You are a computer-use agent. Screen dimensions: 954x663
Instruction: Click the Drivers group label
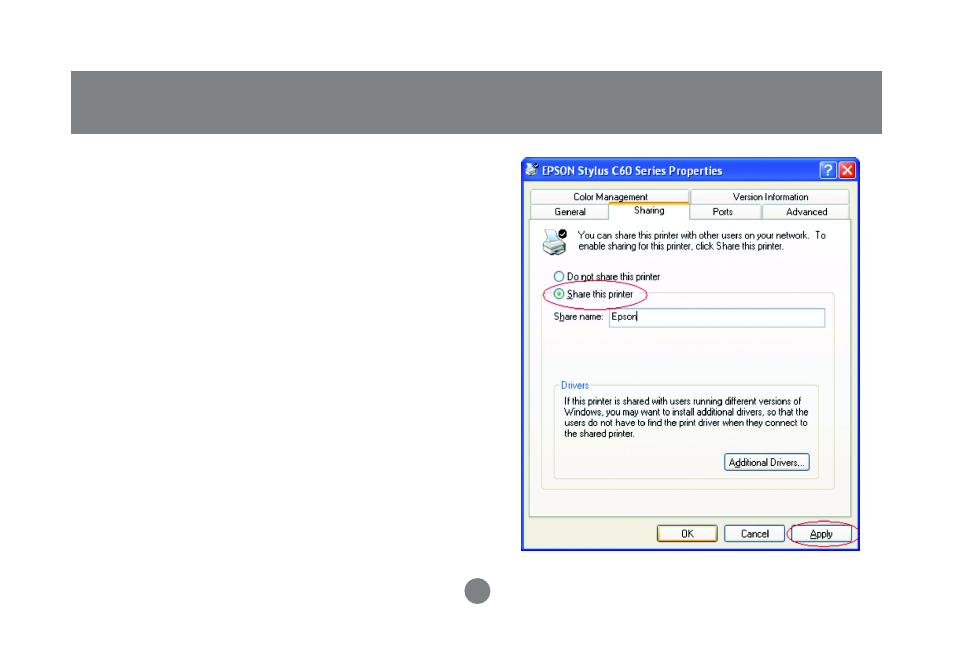coord(574,386)
